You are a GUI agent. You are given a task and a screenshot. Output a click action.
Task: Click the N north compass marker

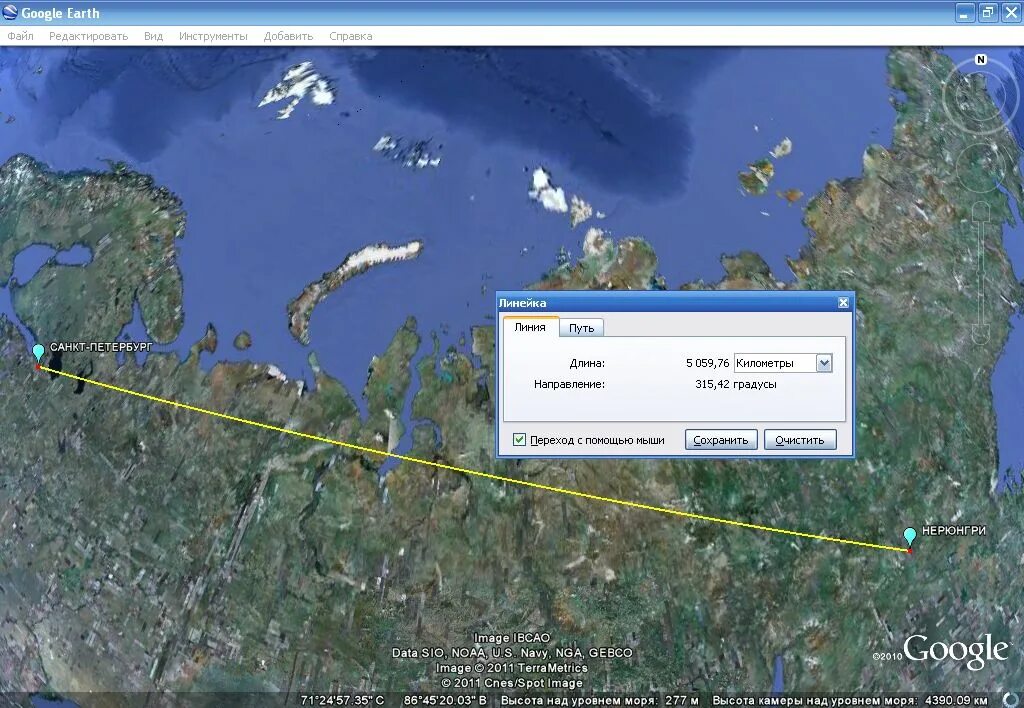[980, 59]
